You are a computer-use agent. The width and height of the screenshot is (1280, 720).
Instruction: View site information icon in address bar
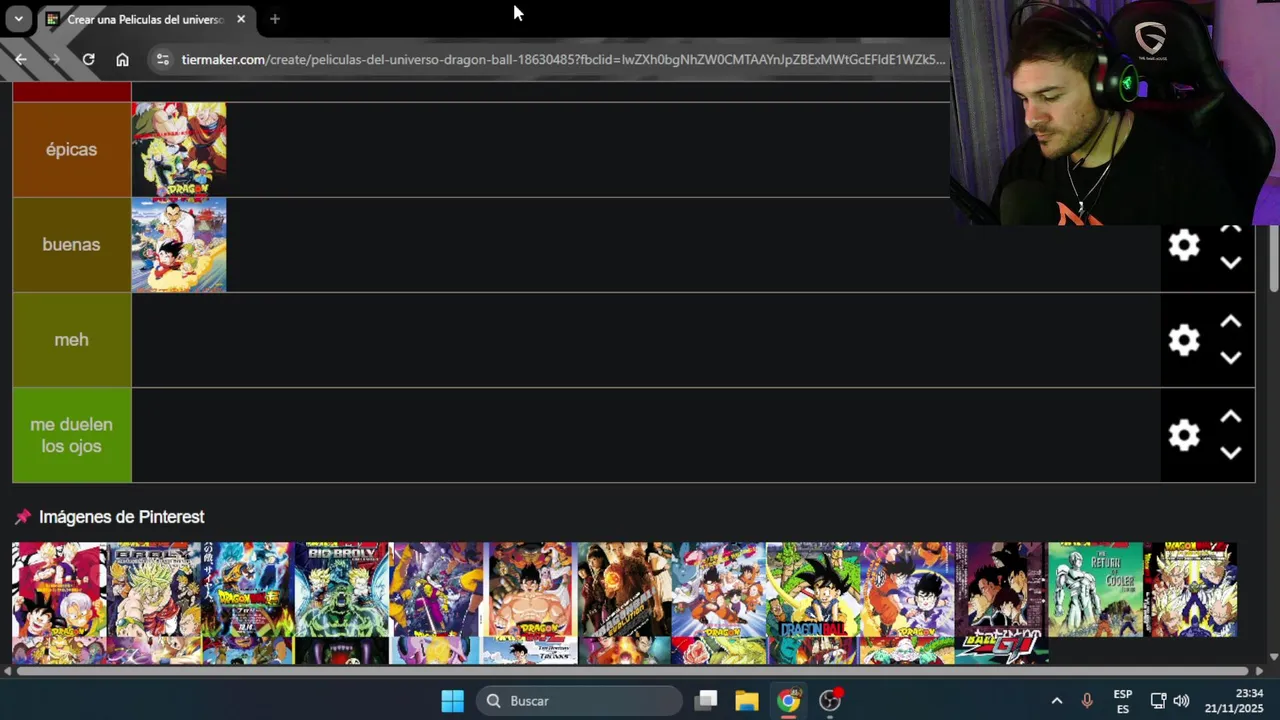pyautogui.click(x=163, y=59)
